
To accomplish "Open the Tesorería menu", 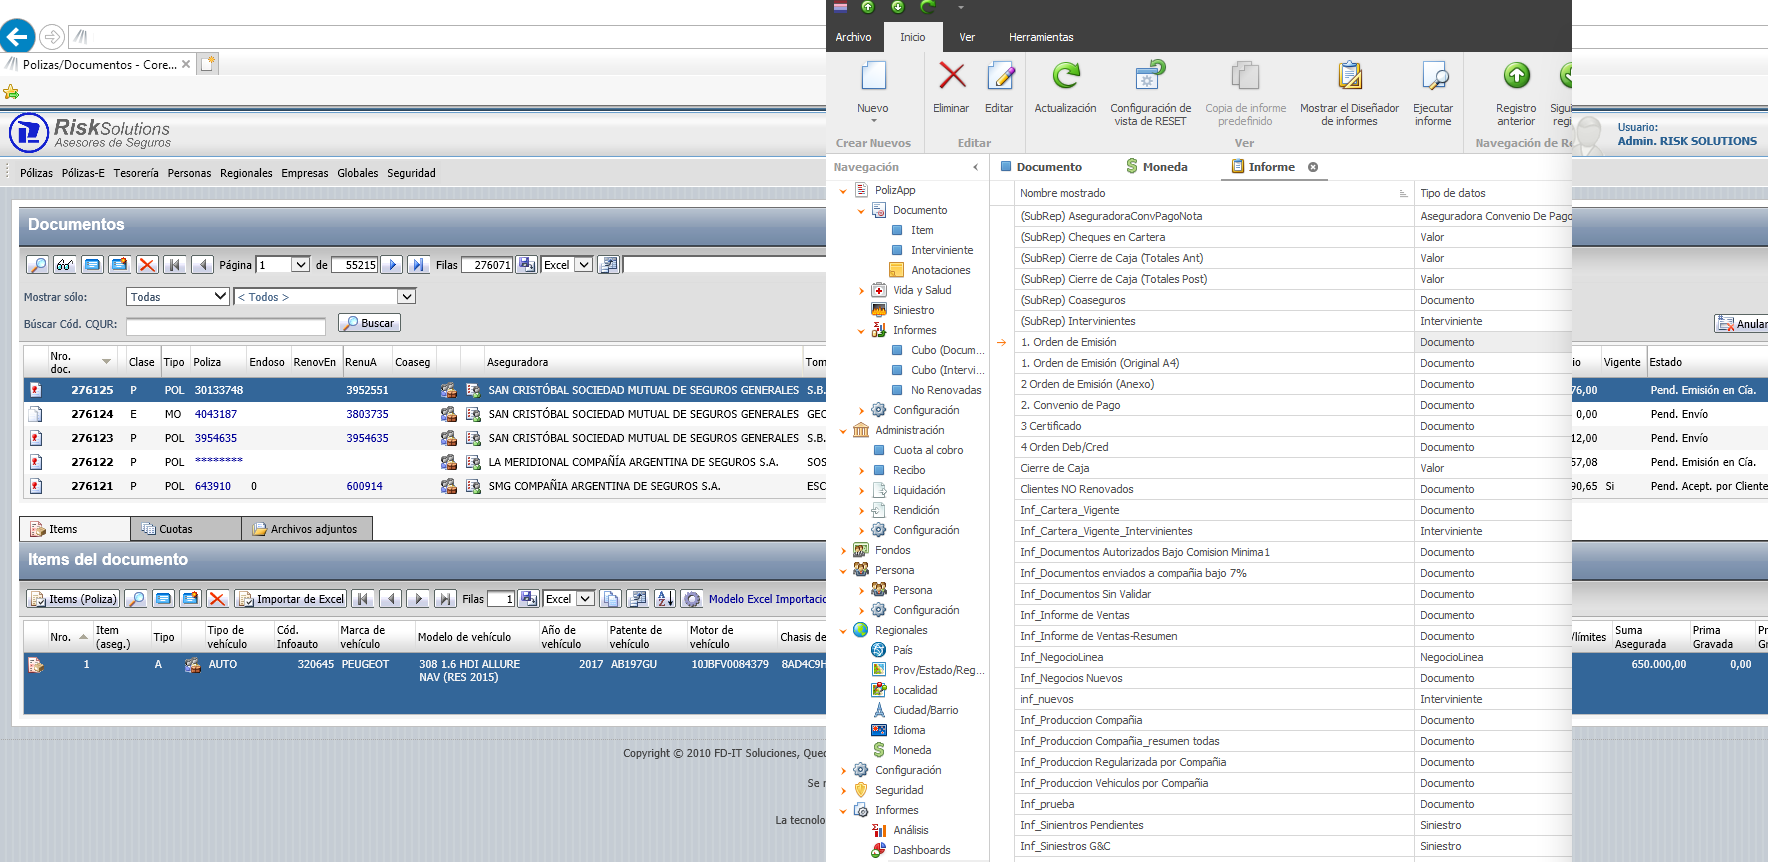I will coord(136,173).
